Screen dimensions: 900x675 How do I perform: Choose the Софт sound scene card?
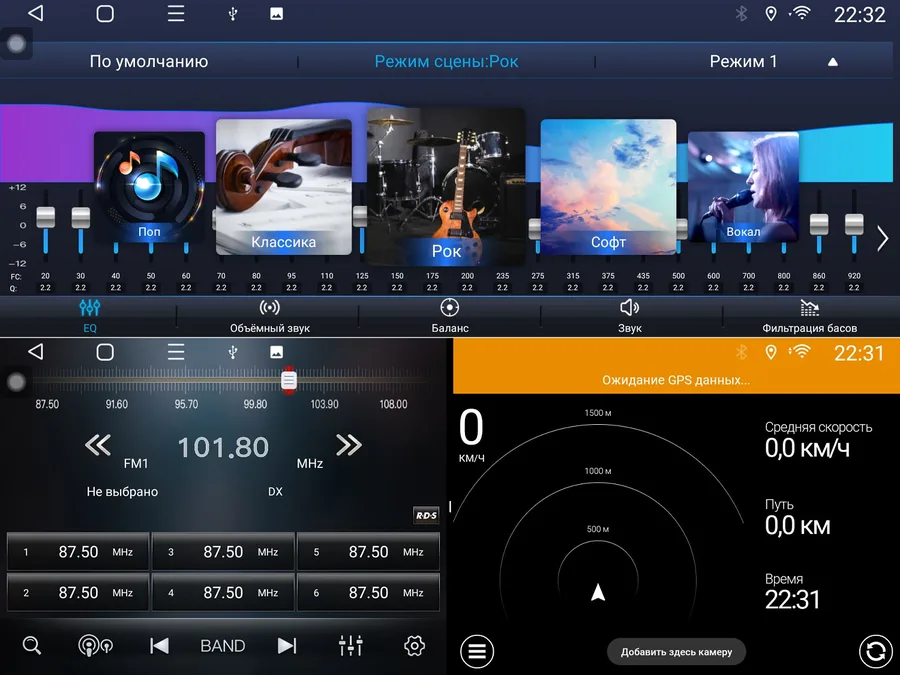(x=608, y=187)
